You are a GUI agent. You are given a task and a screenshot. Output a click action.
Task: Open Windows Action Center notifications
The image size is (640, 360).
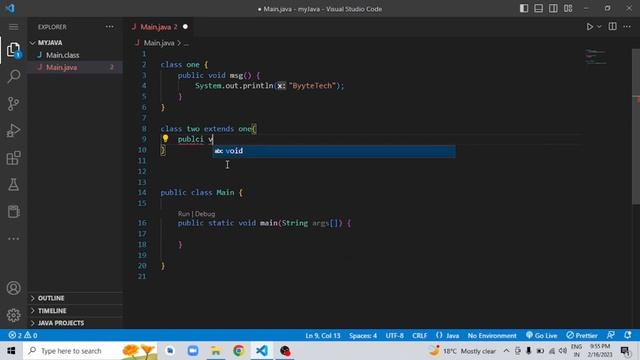(624, 351)
